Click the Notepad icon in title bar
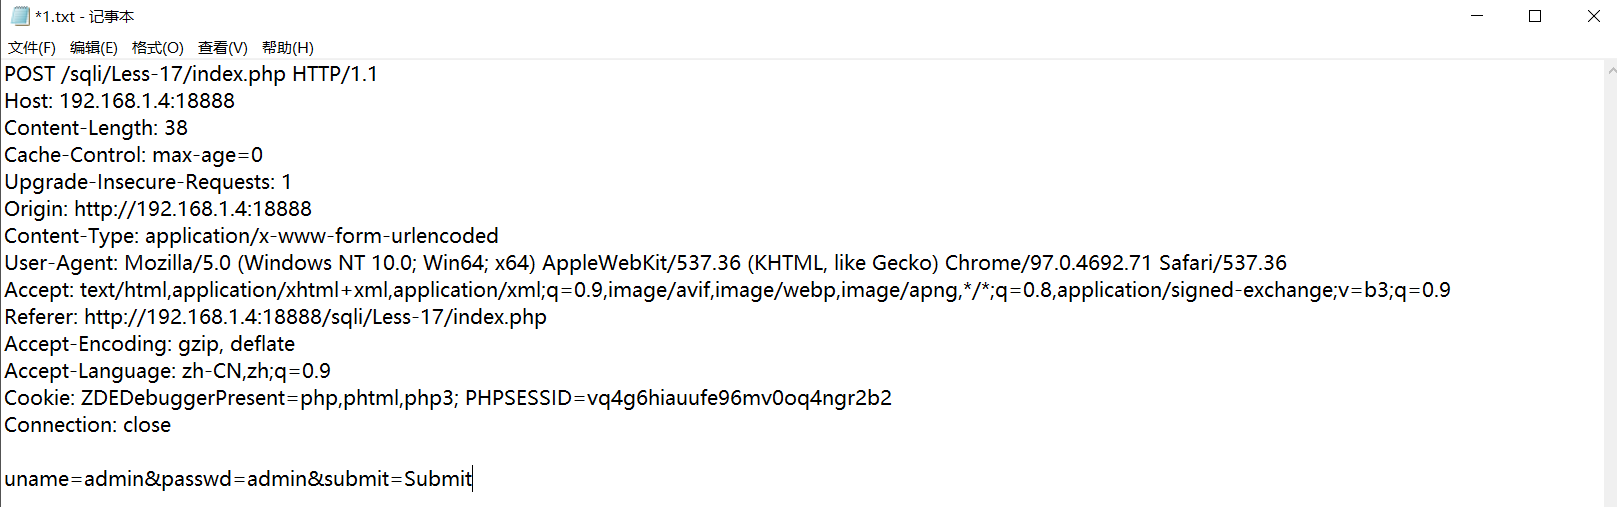This screenshot has height=507, width=1617. click(20, 16)
